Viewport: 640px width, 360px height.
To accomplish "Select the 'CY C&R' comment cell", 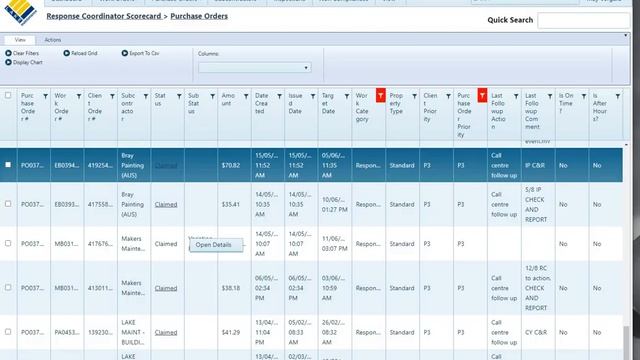I will tap(538, 333).
